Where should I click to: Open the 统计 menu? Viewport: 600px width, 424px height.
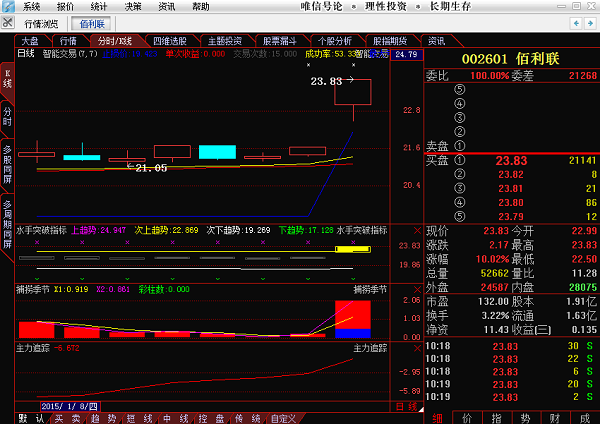[x=99, y=6]
